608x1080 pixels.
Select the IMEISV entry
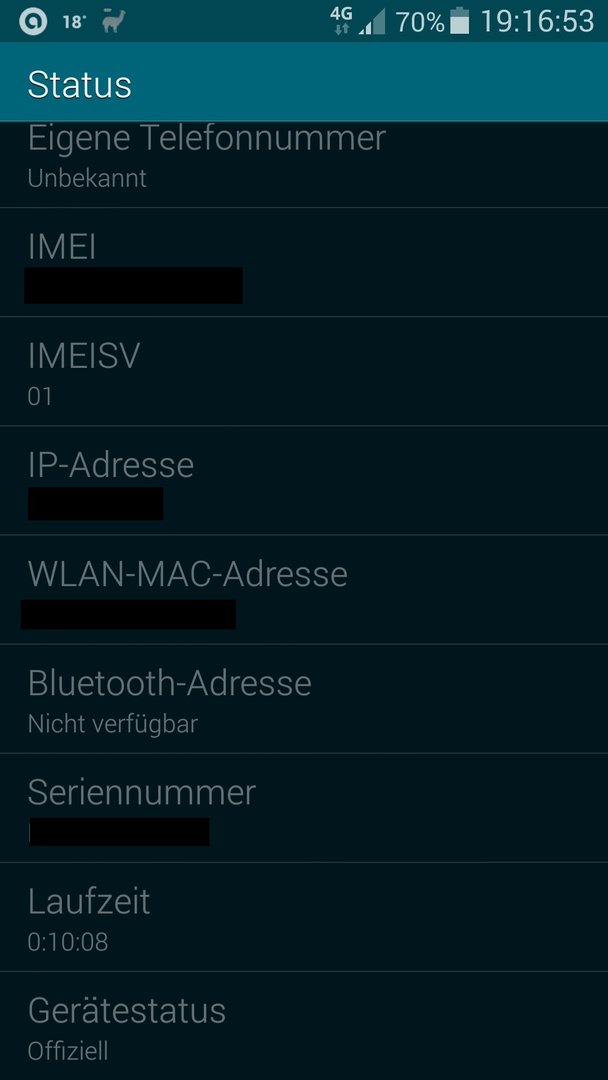tap(304, 371)
